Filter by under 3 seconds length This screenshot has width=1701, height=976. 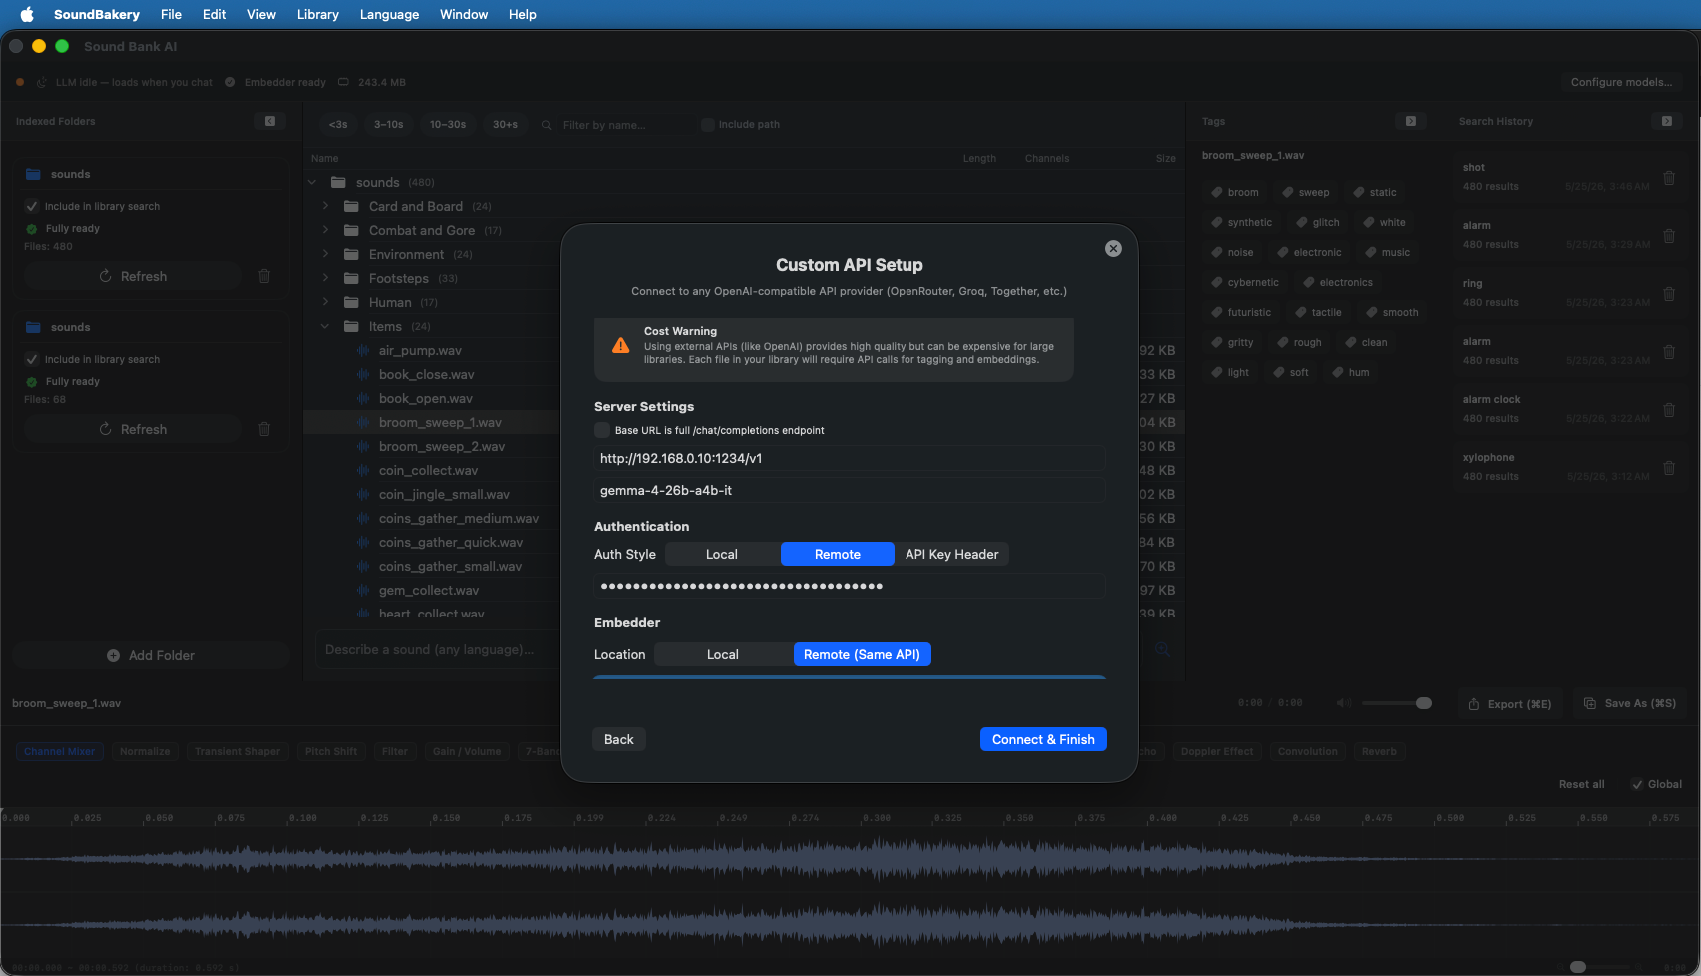339,124
